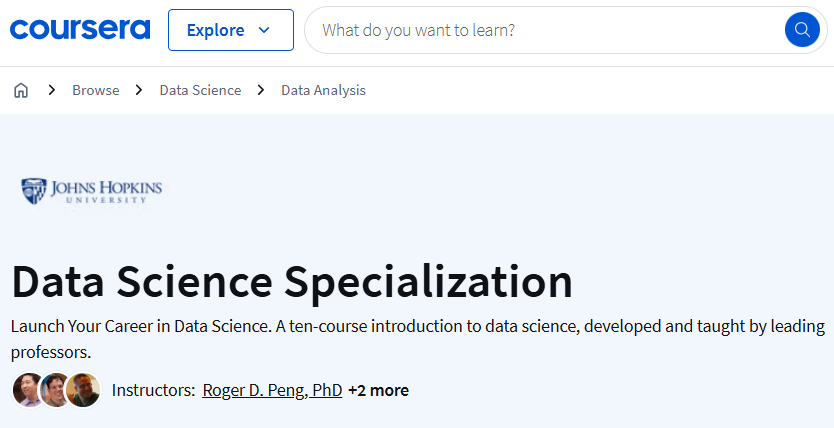The image size is (834, 428).
Task: Select the middle instructor avatar photo
Action: (x=56, y=390)
